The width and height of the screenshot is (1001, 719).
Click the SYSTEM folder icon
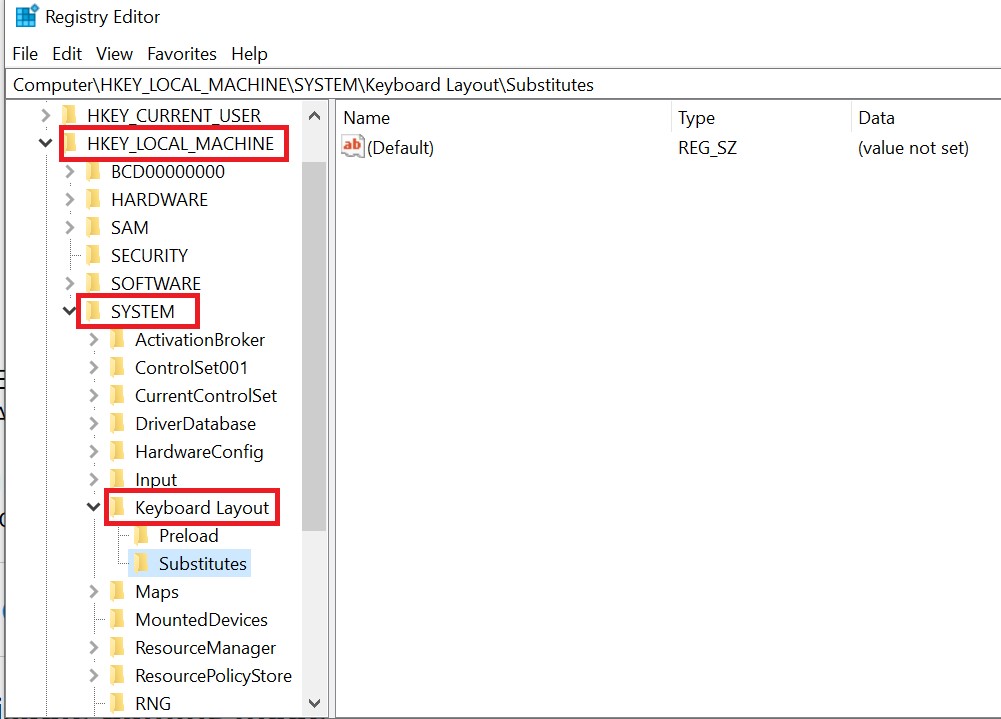94,311
